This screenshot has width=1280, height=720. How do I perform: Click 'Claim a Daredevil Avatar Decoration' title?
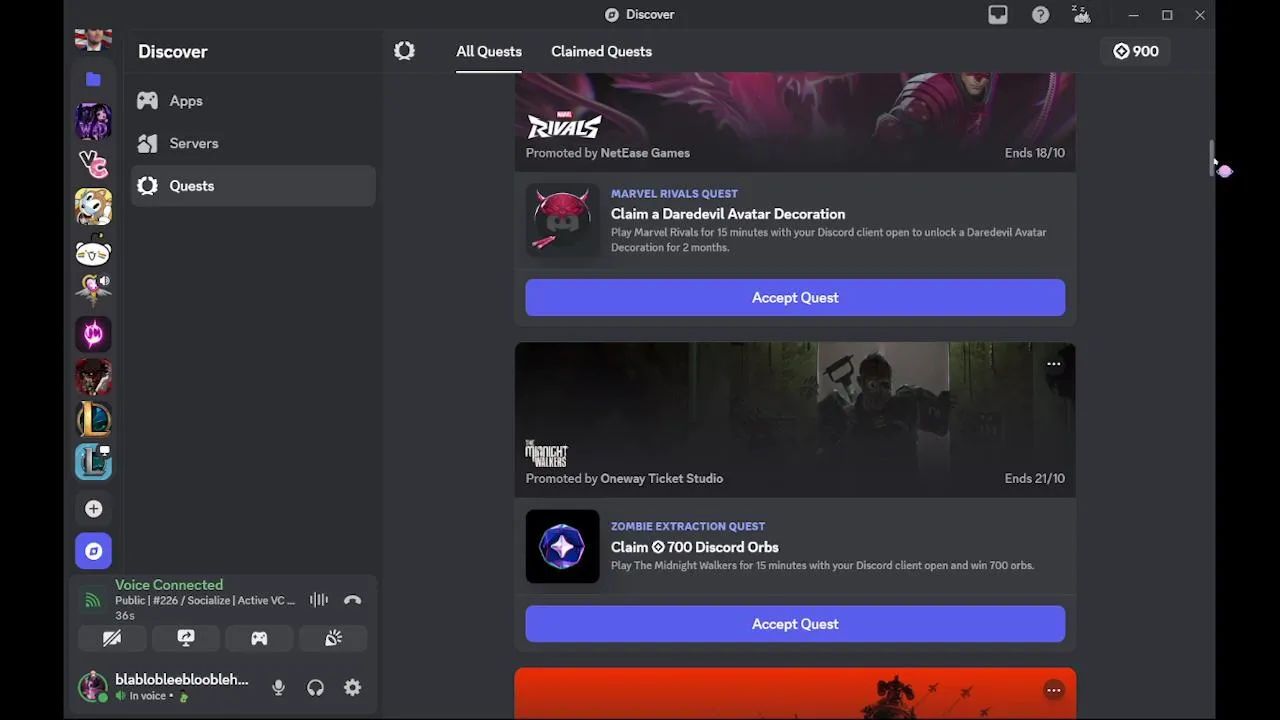point(728,214)
